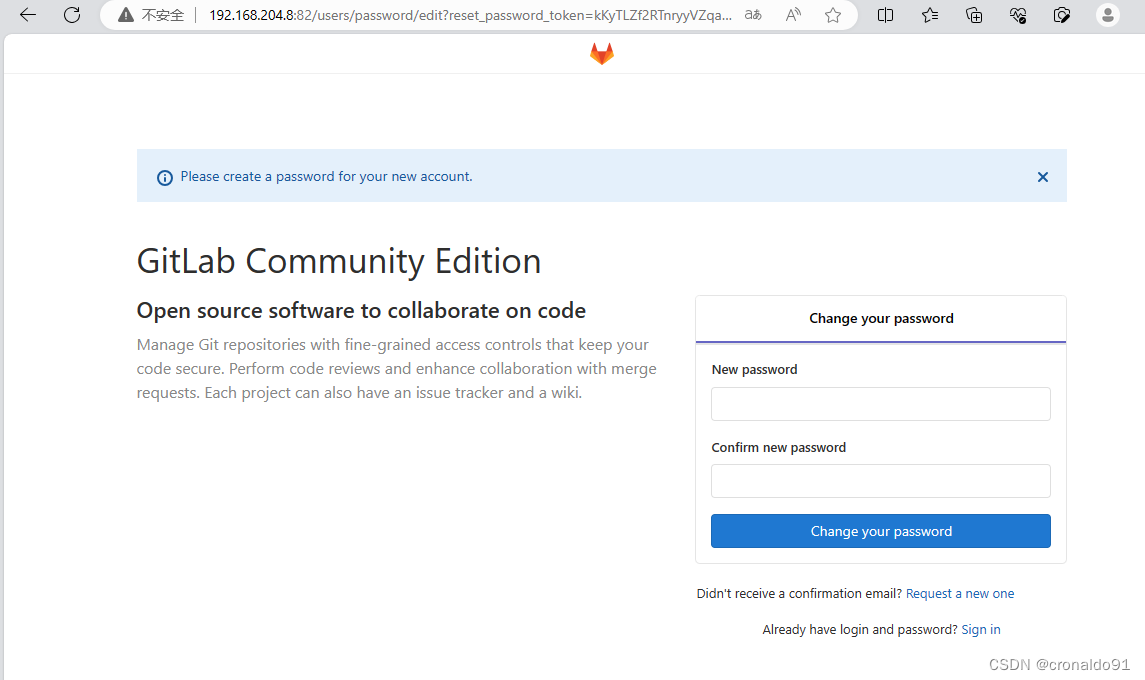The width and height of the screenshot is (1145, 680).
Task: Click the 'New password' label
Action: [x=754, y=370]
